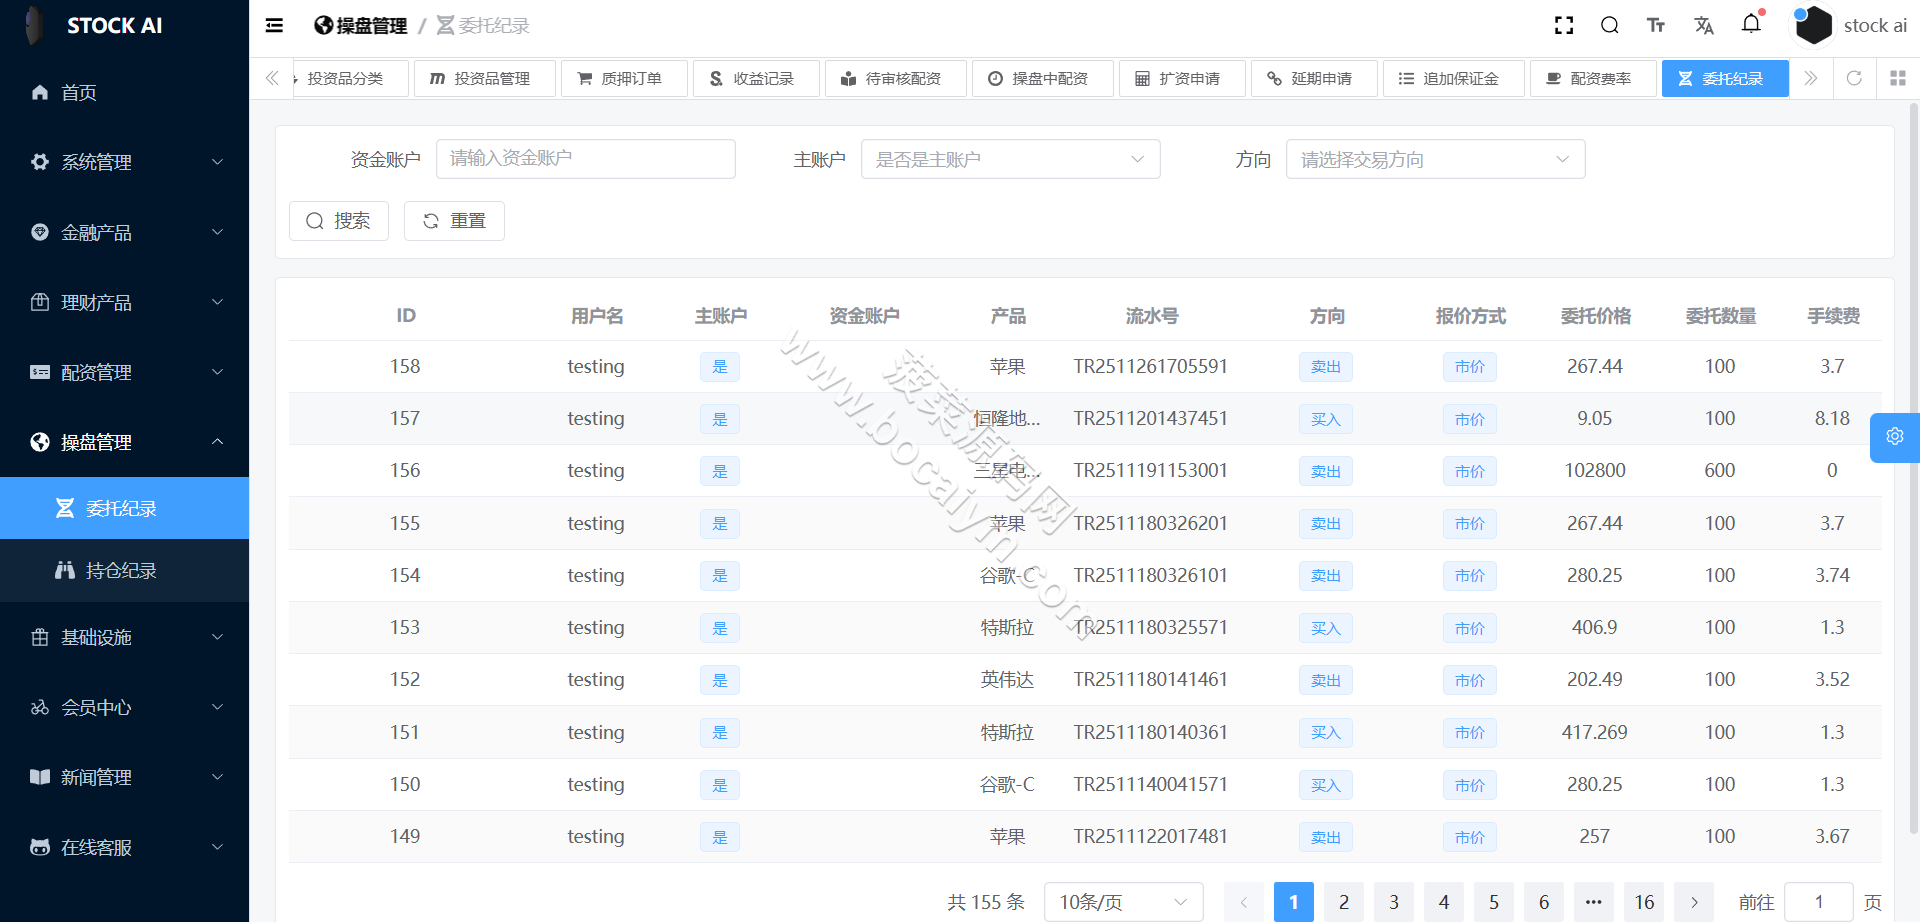Switch to 扩资申请 tab
Screen dimensions: 1920x922
click(1183, 78)
